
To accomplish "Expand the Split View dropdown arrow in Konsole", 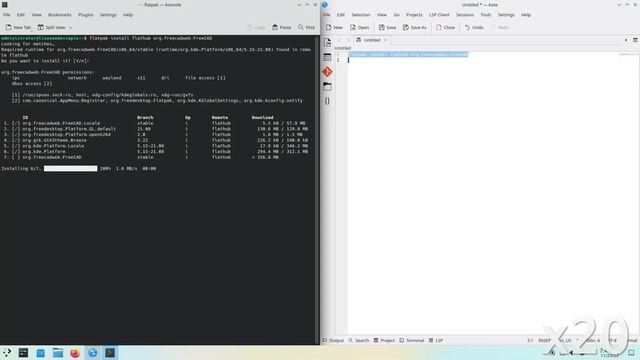I will (x=70, y=27).
